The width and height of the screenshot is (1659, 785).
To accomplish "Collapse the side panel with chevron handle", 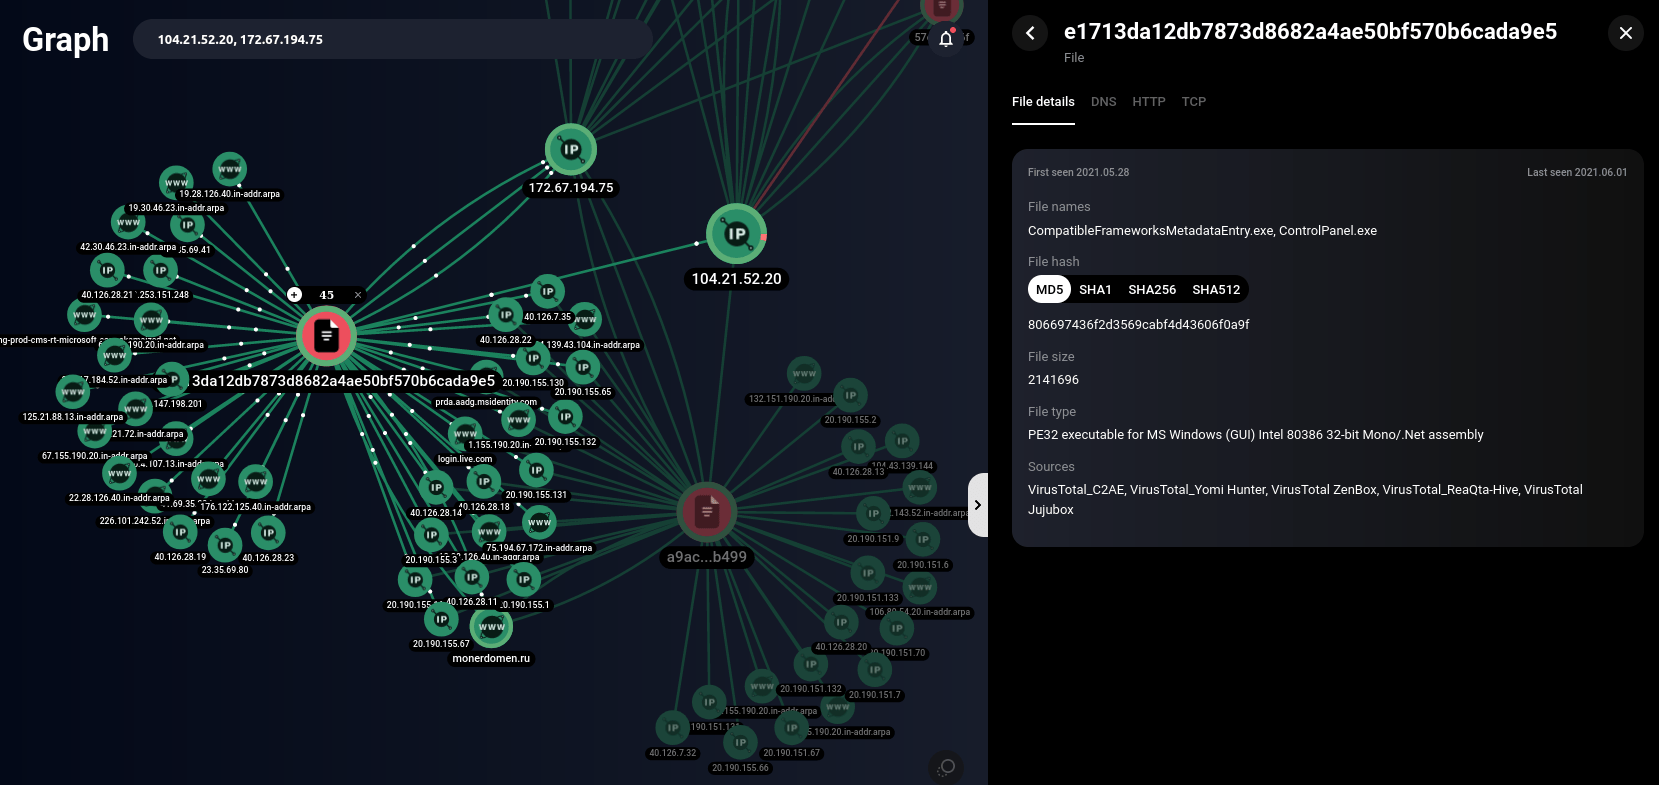I will [978, 505].
